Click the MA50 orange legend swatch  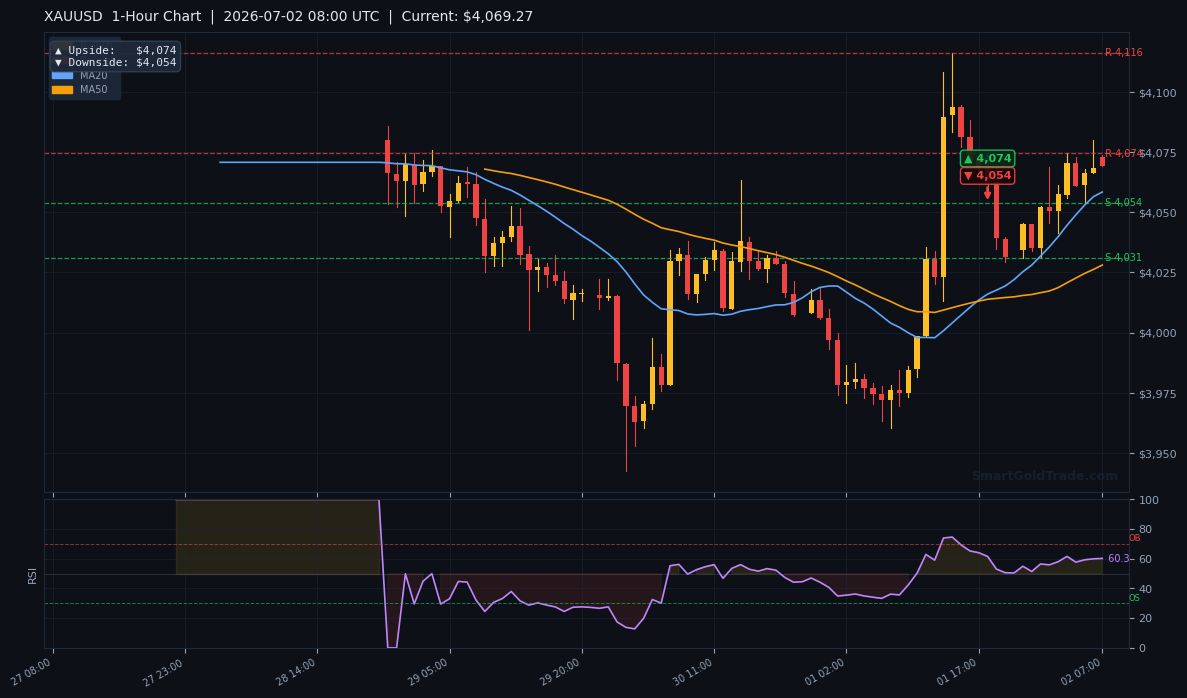(x=62, y=89)
